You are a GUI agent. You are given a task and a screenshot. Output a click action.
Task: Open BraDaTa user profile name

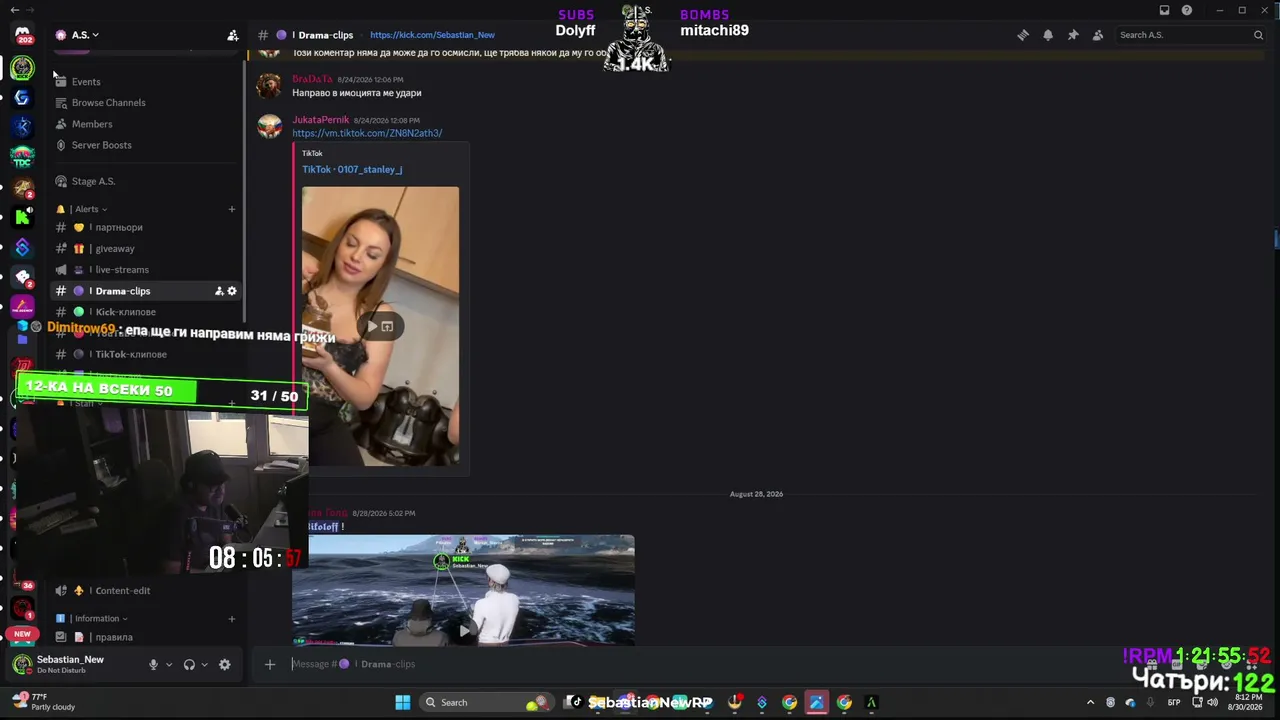pos(312,79)
